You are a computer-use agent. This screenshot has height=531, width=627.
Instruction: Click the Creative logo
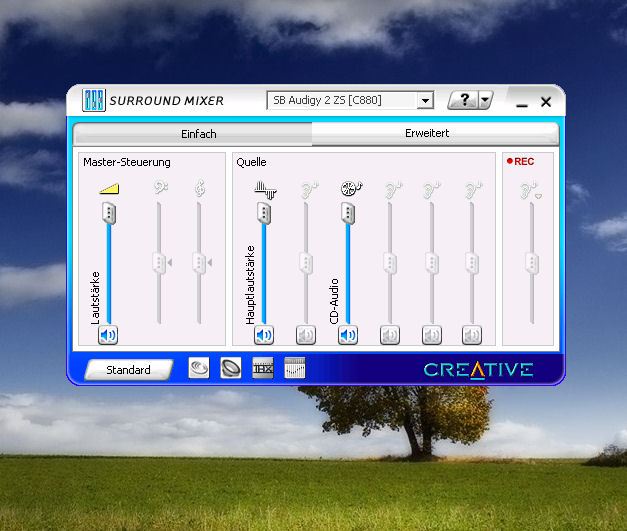(x=478, y=370)
